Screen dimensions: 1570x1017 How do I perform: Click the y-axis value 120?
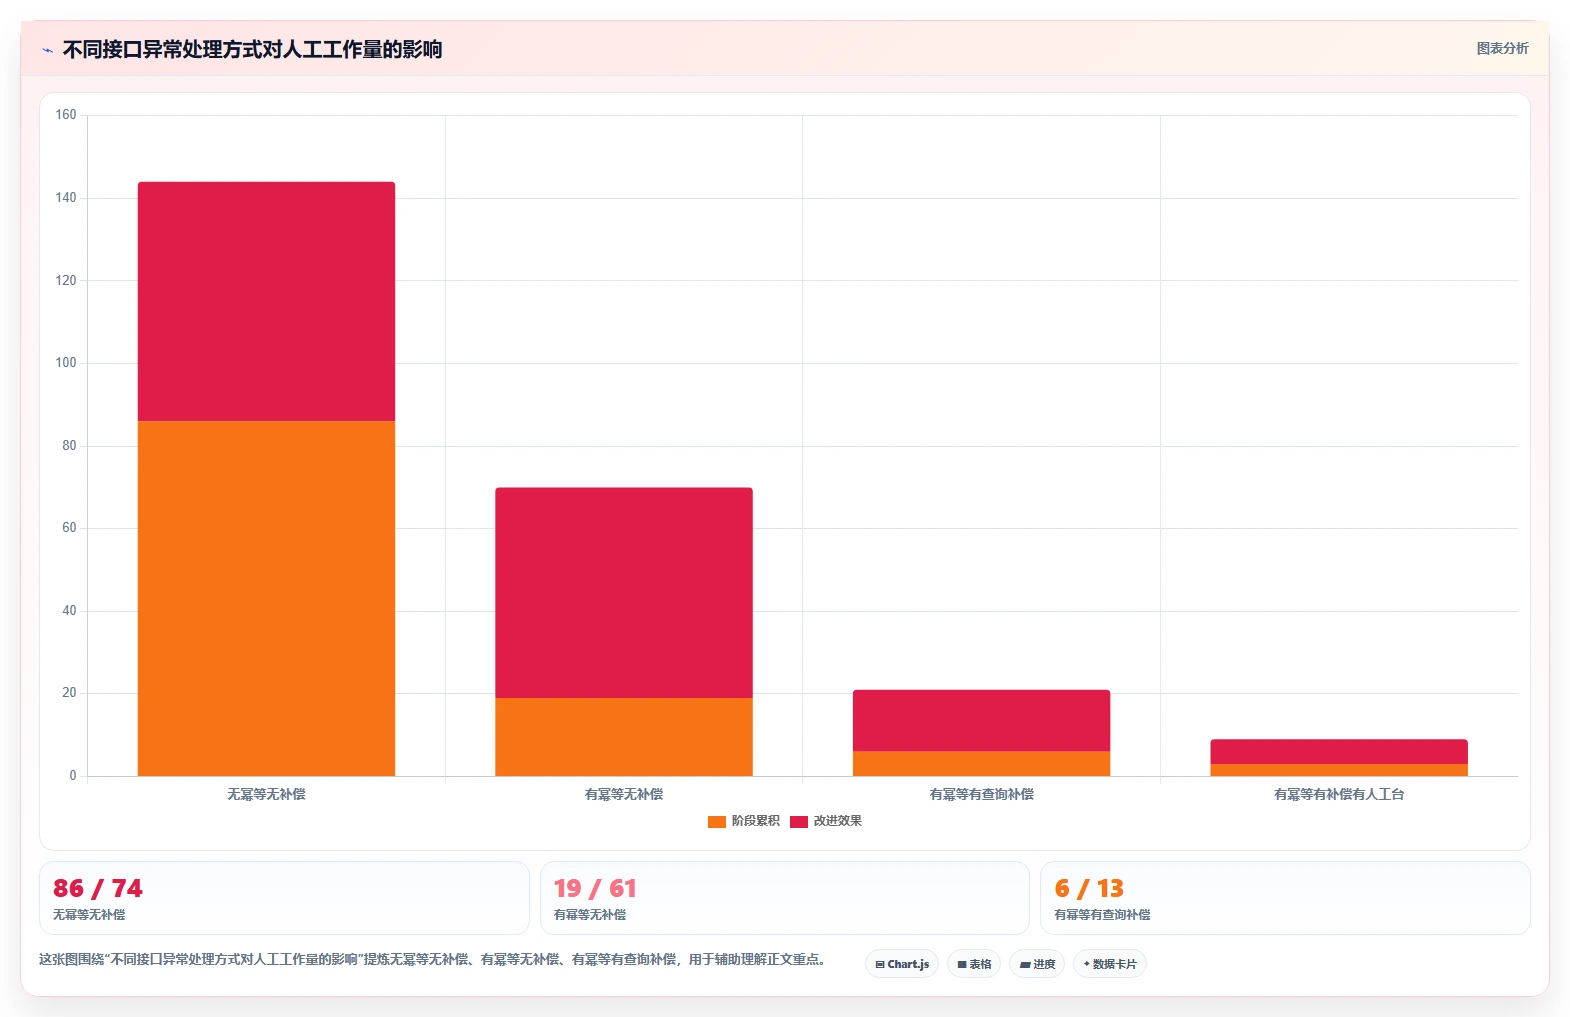click(66, 281)
